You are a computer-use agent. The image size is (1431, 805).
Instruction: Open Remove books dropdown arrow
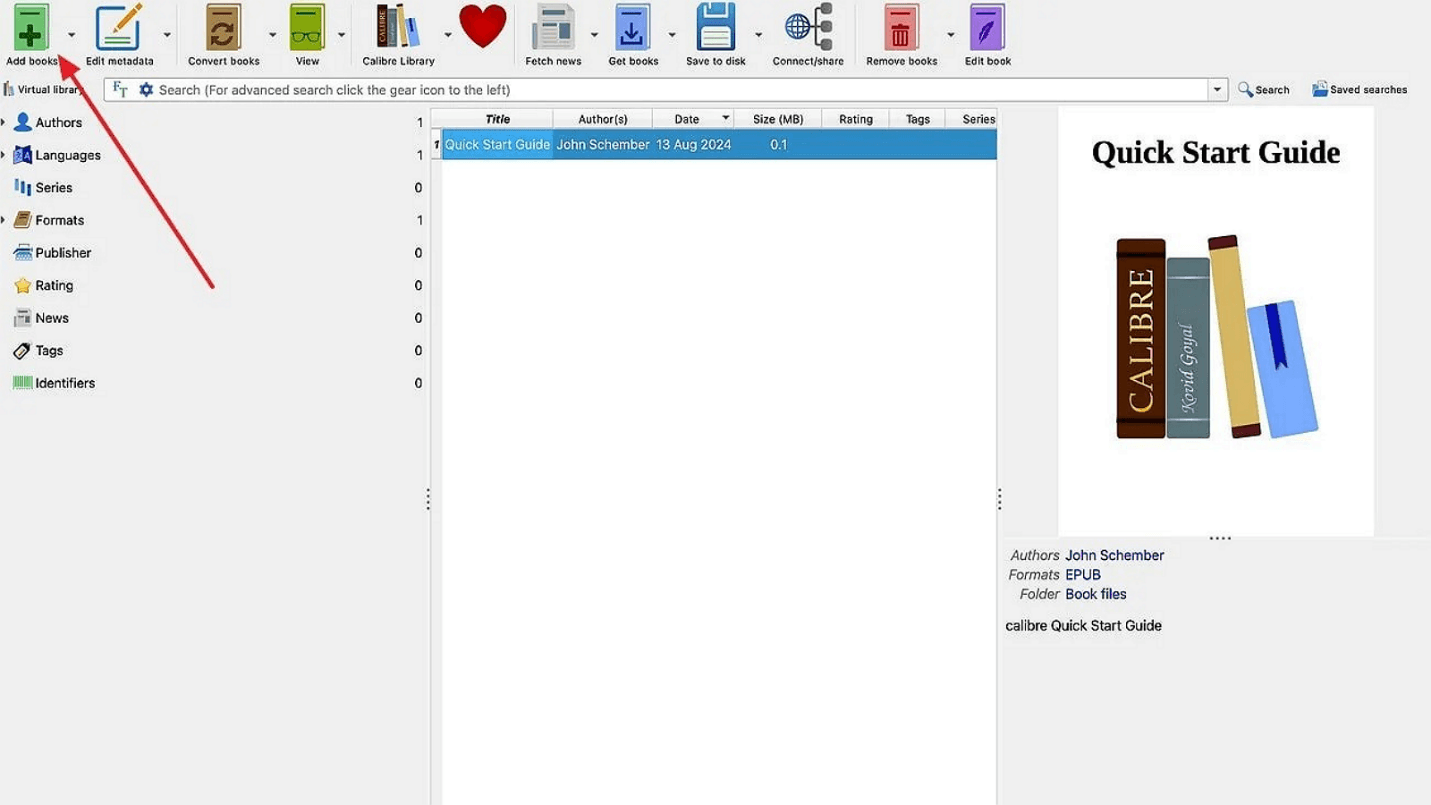pos(950,35)
